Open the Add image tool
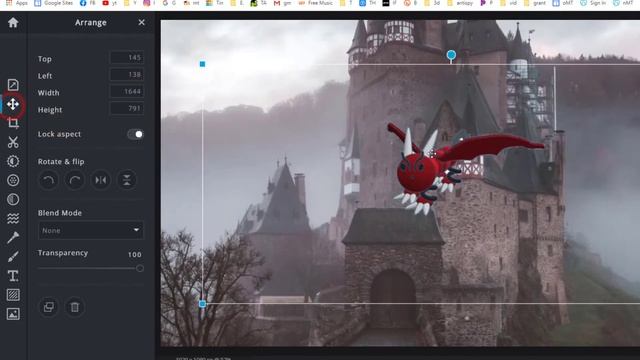 click(x=13, y=314)
